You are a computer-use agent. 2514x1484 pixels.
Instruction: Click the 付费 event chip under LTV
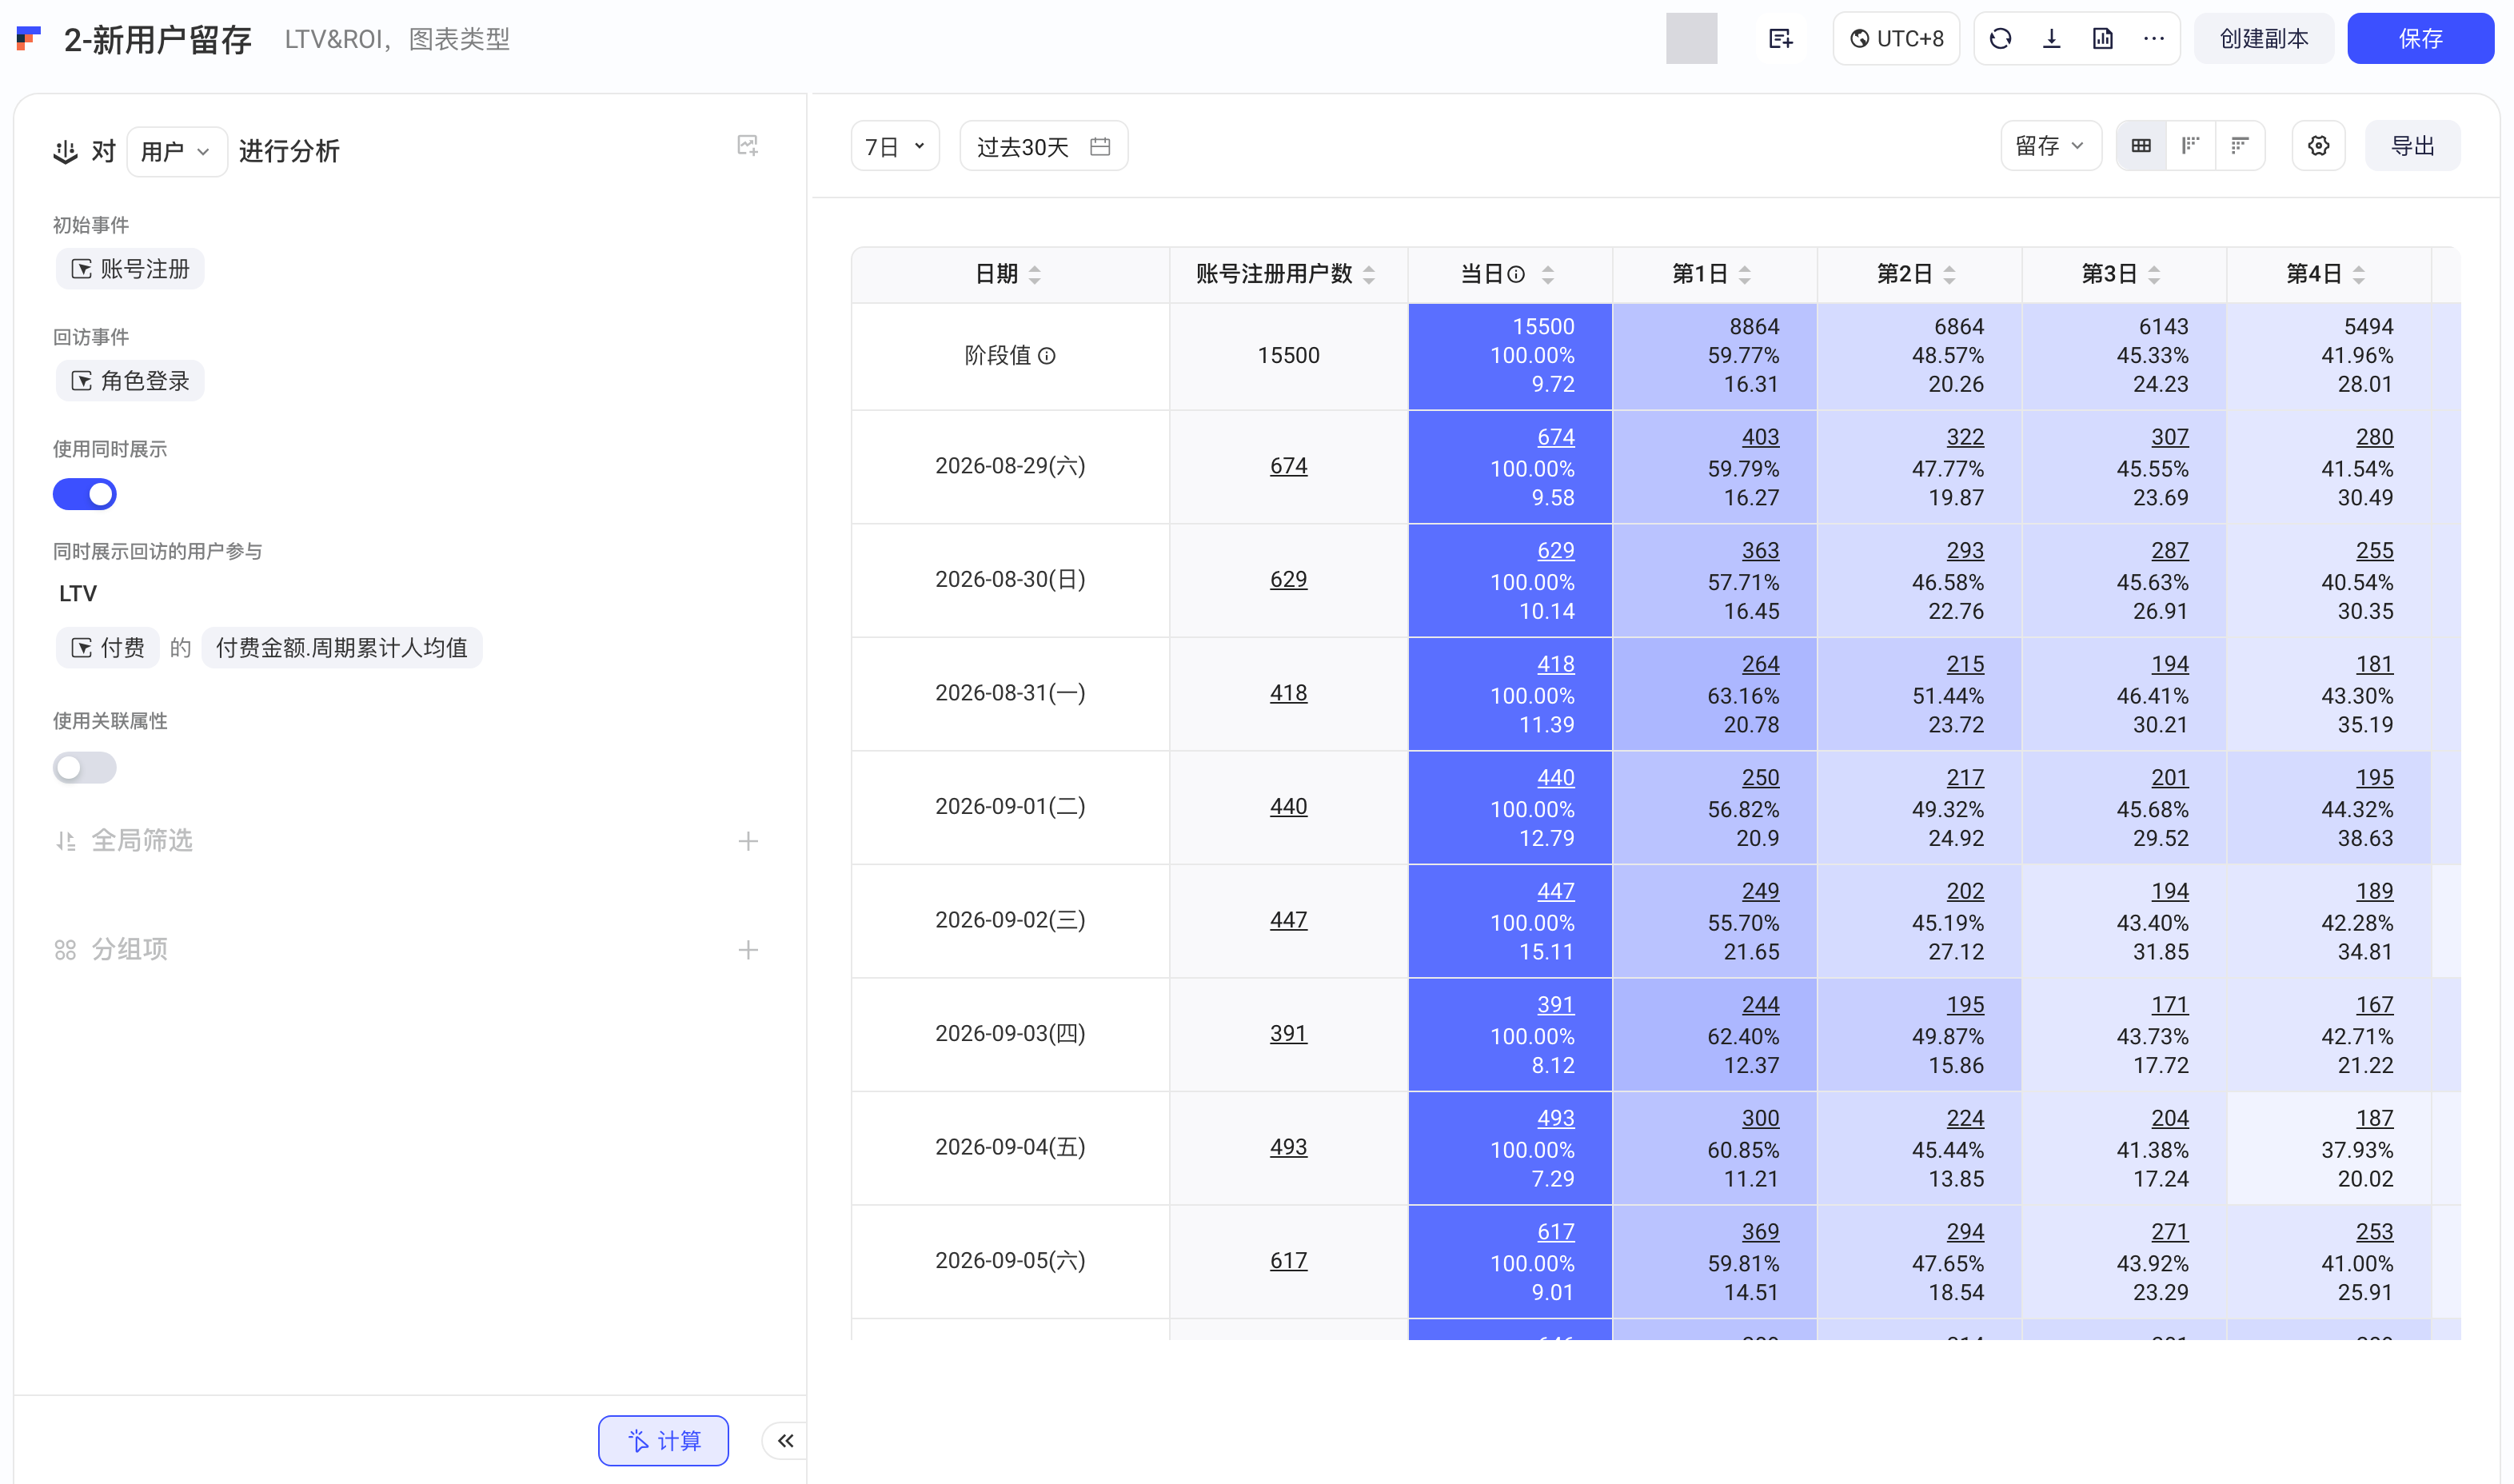pyautogui.click(x=107, y=648)
